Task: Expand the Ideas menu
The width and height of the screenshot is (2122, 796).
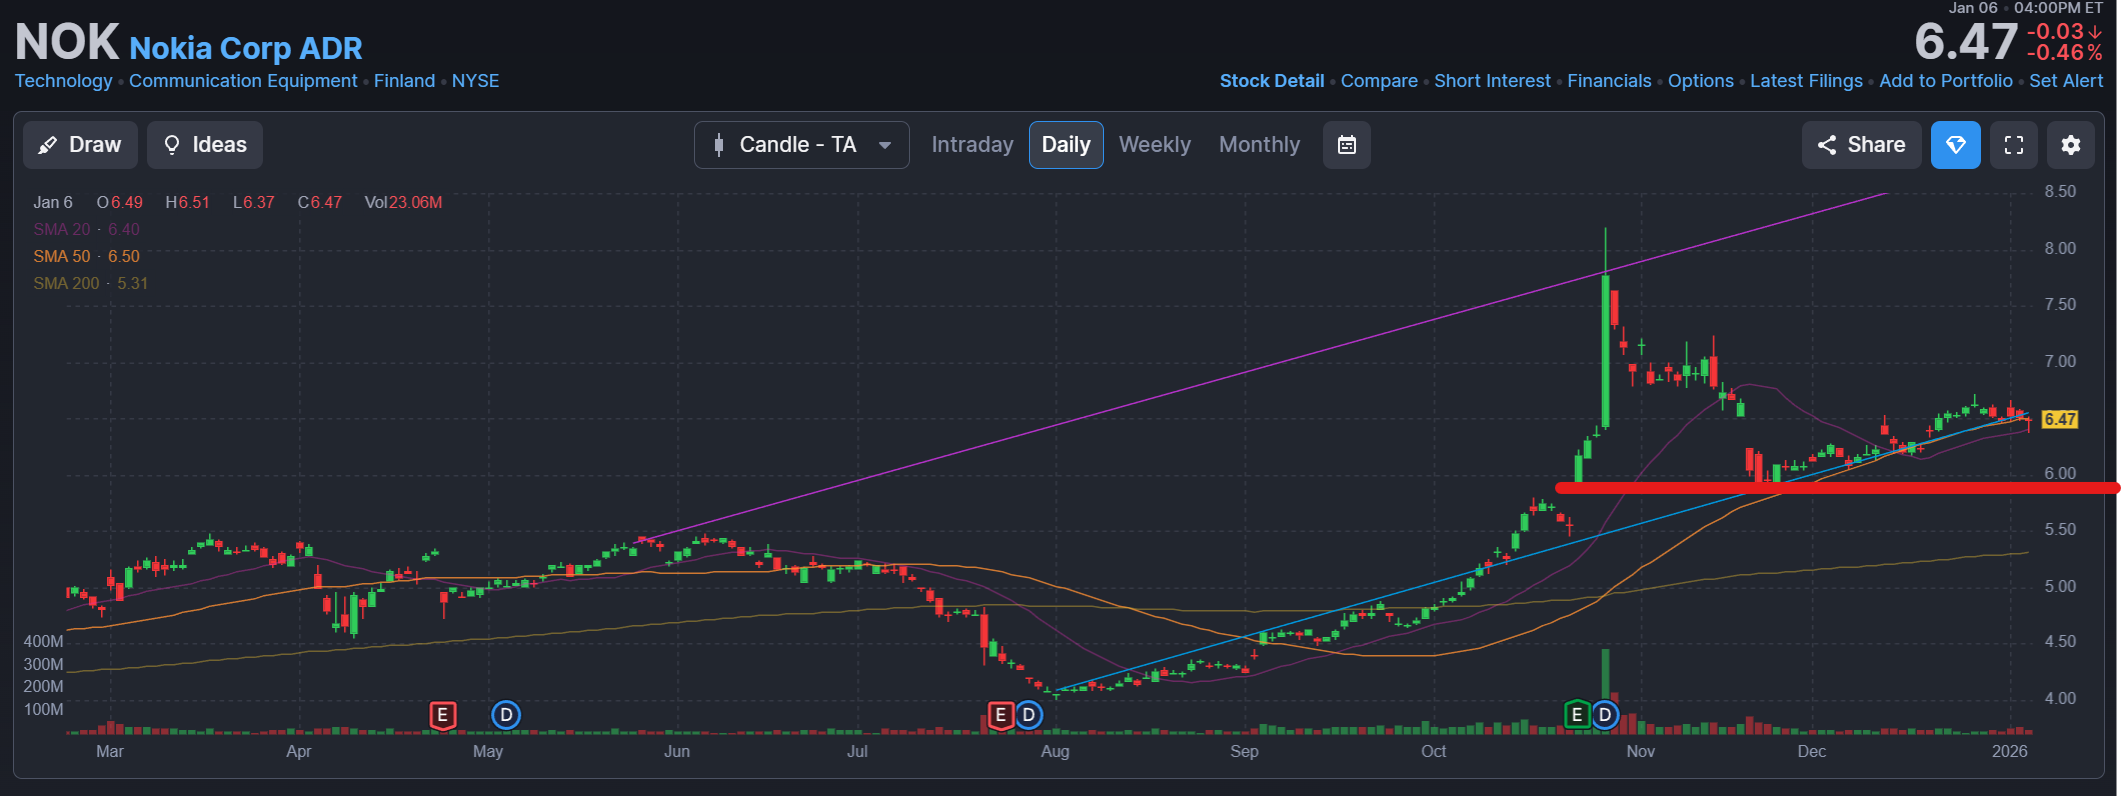Action: pos(205,145)
